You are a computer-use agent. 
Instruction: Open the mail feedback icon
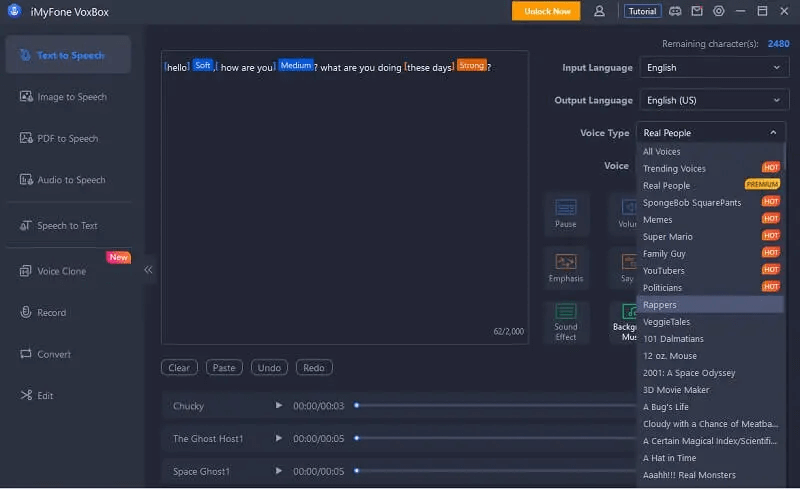click(x=697, y=11)
